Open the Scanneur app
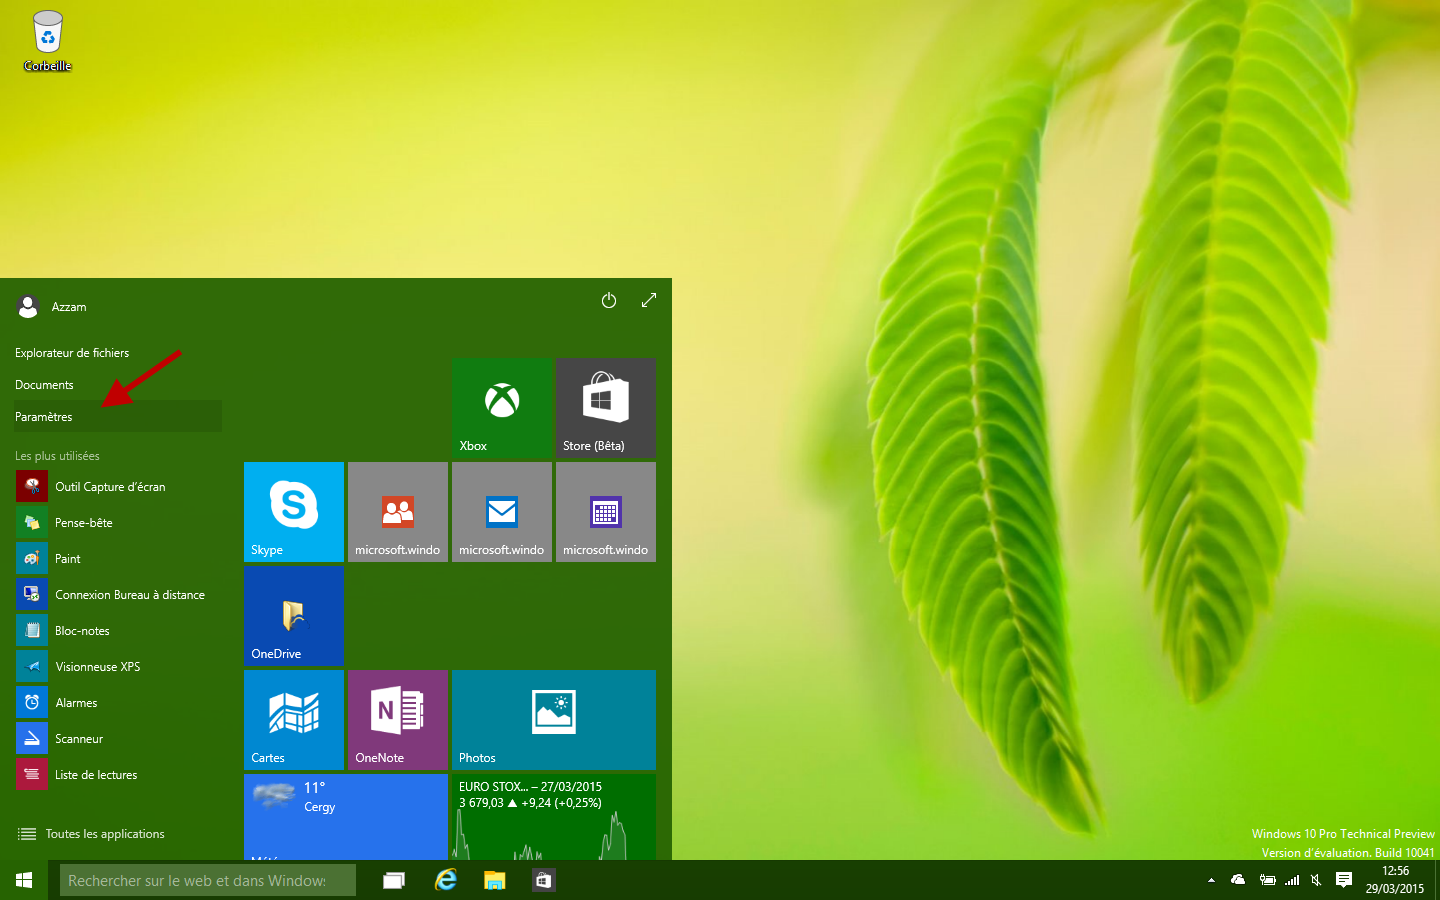1440x900 pixels. (118, 738)
